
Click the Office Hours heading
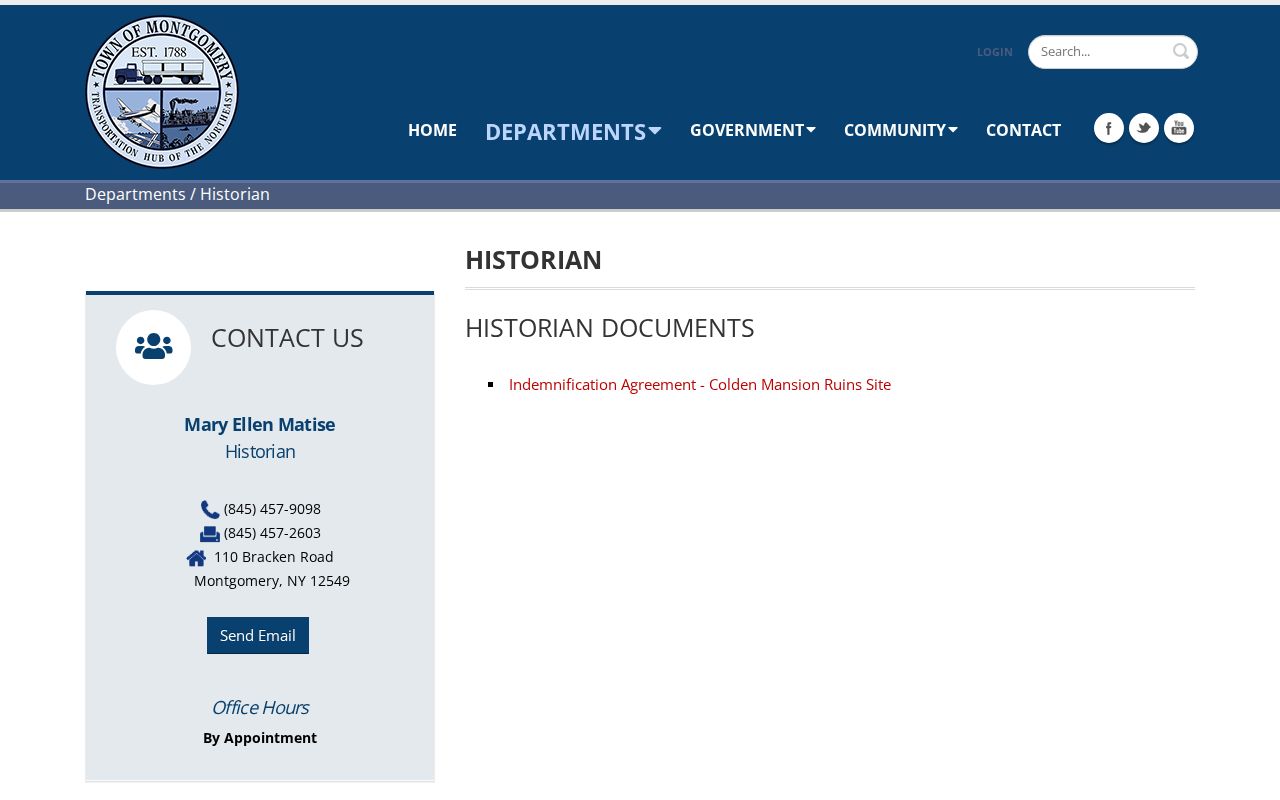(x=260, y=707)
